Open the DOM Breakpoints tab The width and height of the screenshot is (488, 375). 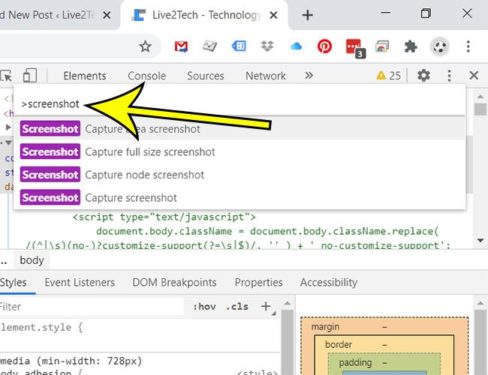[x=174, y=282]
